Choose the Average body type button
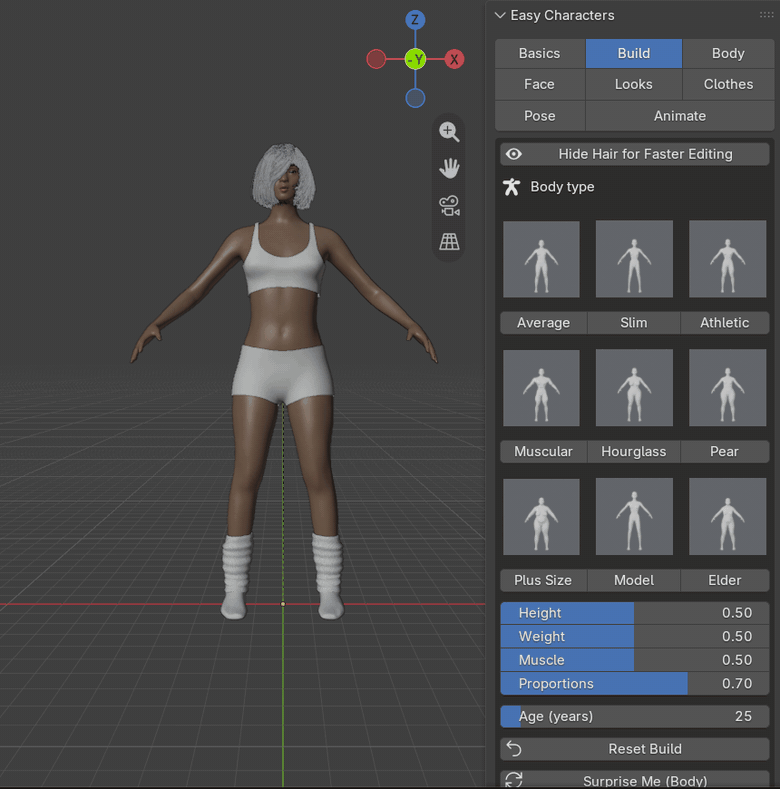 [543, 323]
